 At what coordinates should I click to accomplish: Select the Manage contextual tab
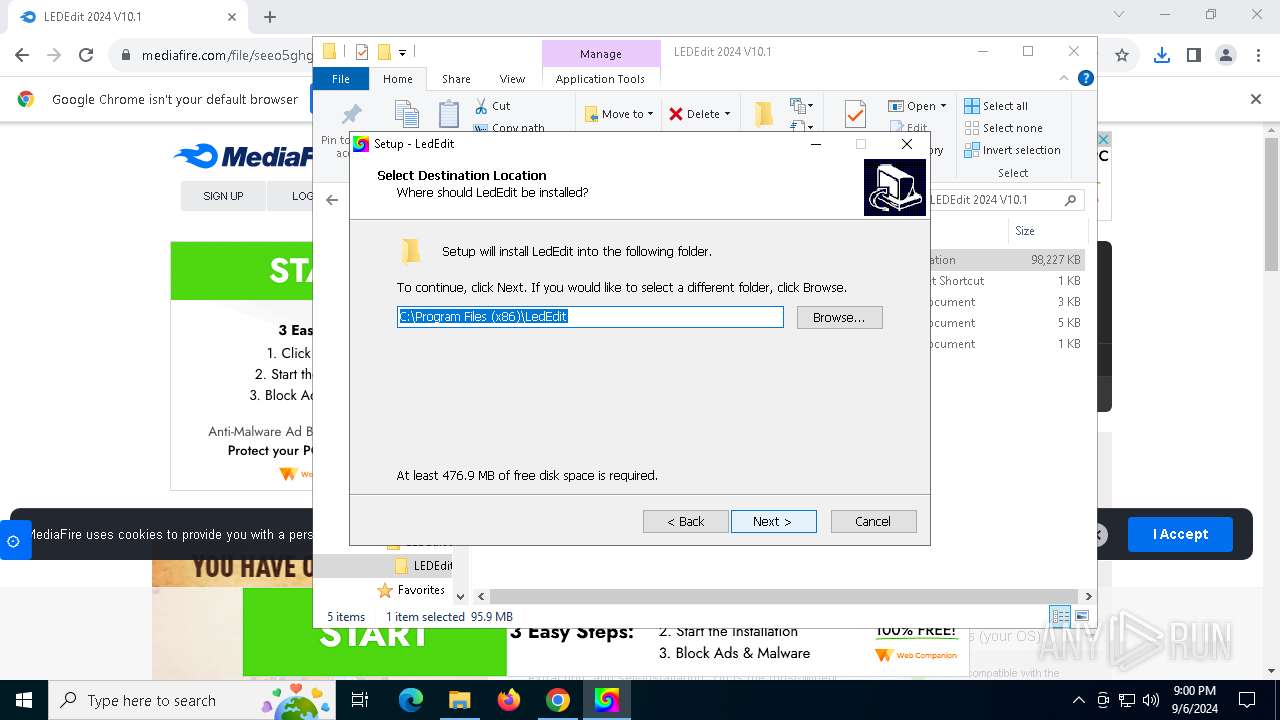[600, 54]
